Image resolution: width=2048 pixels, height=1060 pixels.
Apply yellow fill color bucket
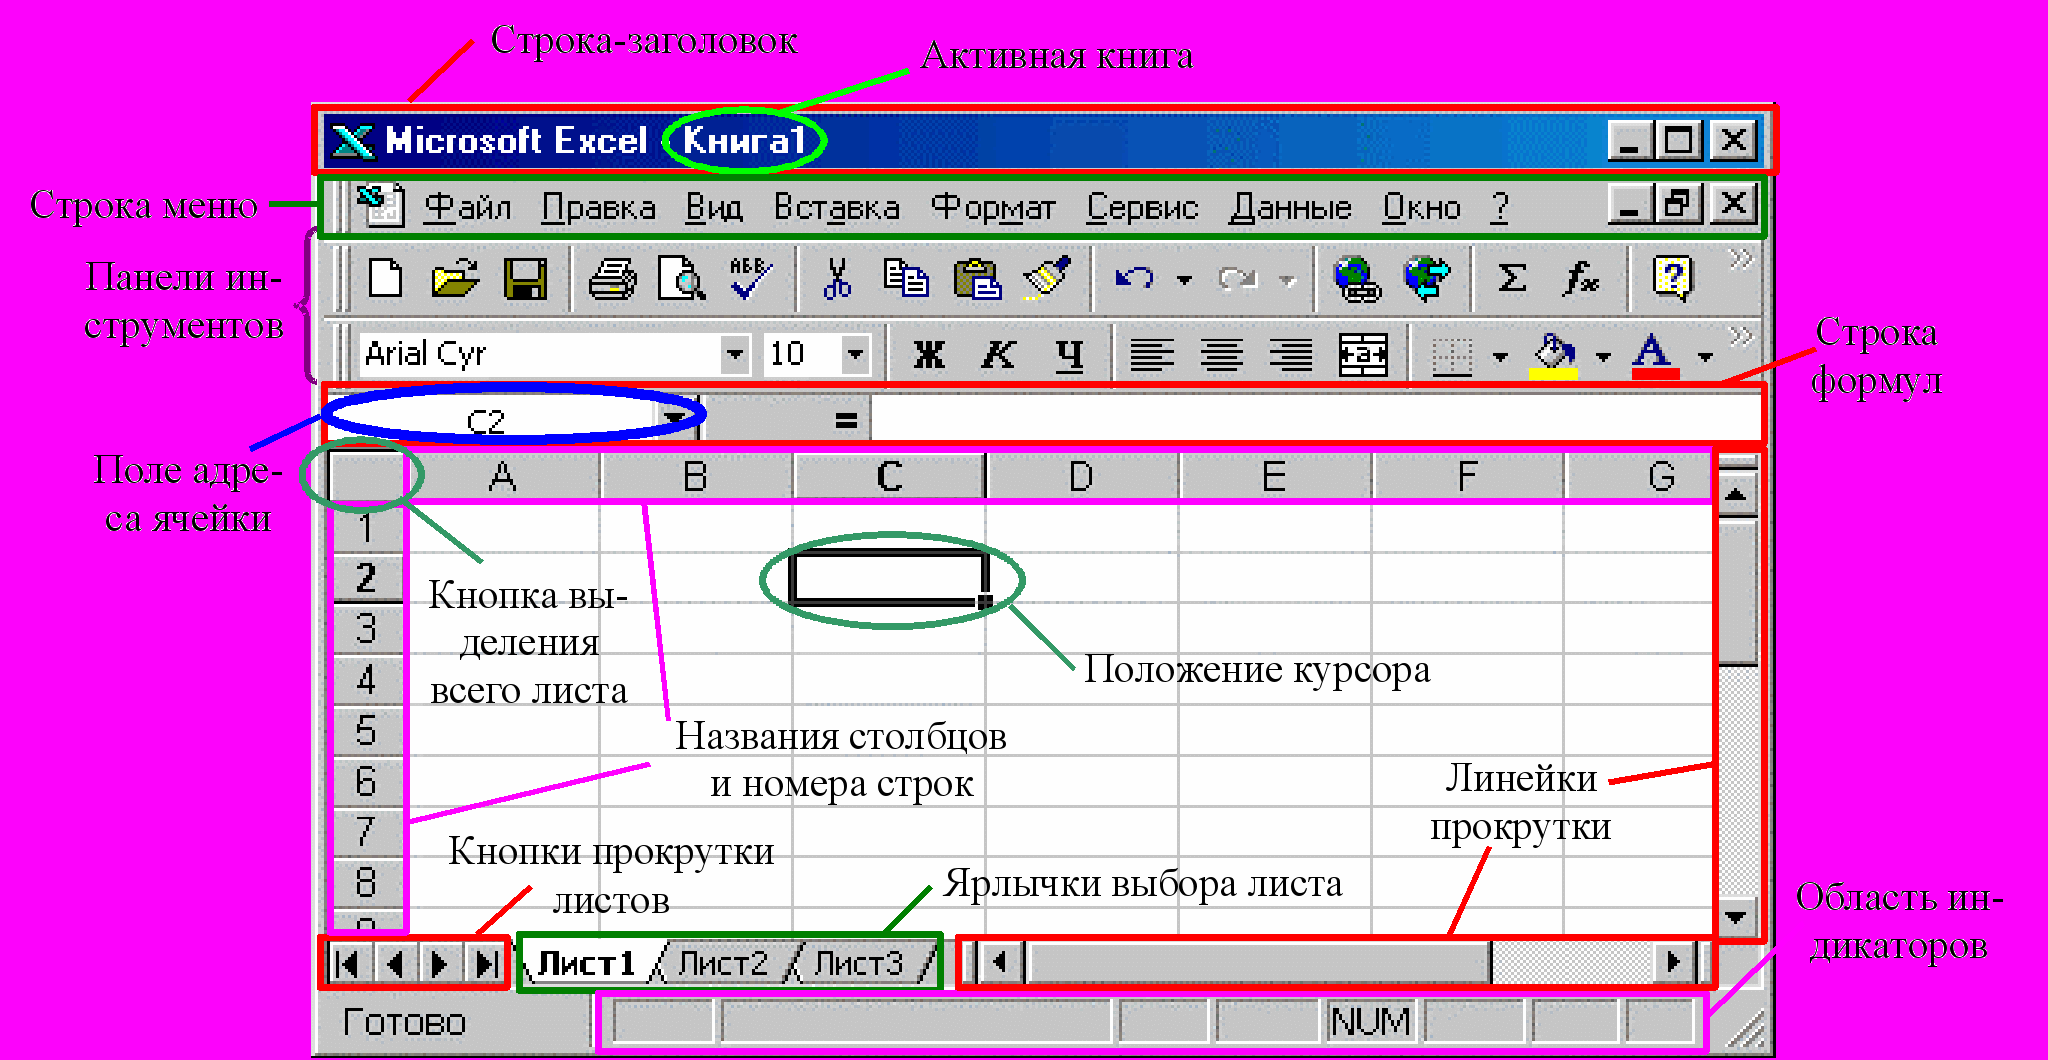click(1554, 356)
